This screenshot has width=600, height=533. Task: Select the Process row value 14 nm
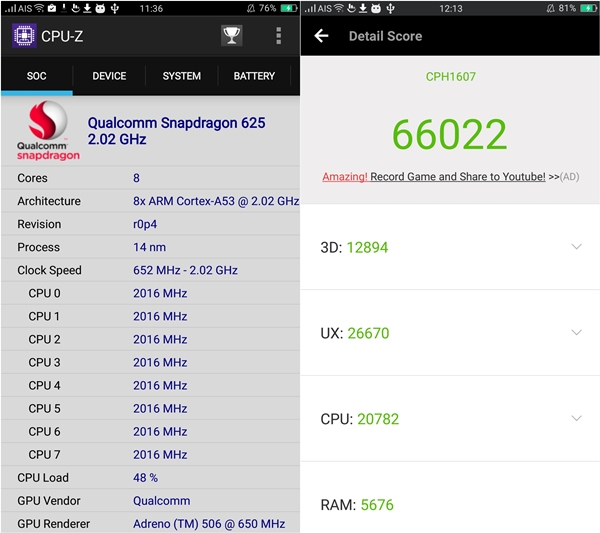click(x=150, y=247)
